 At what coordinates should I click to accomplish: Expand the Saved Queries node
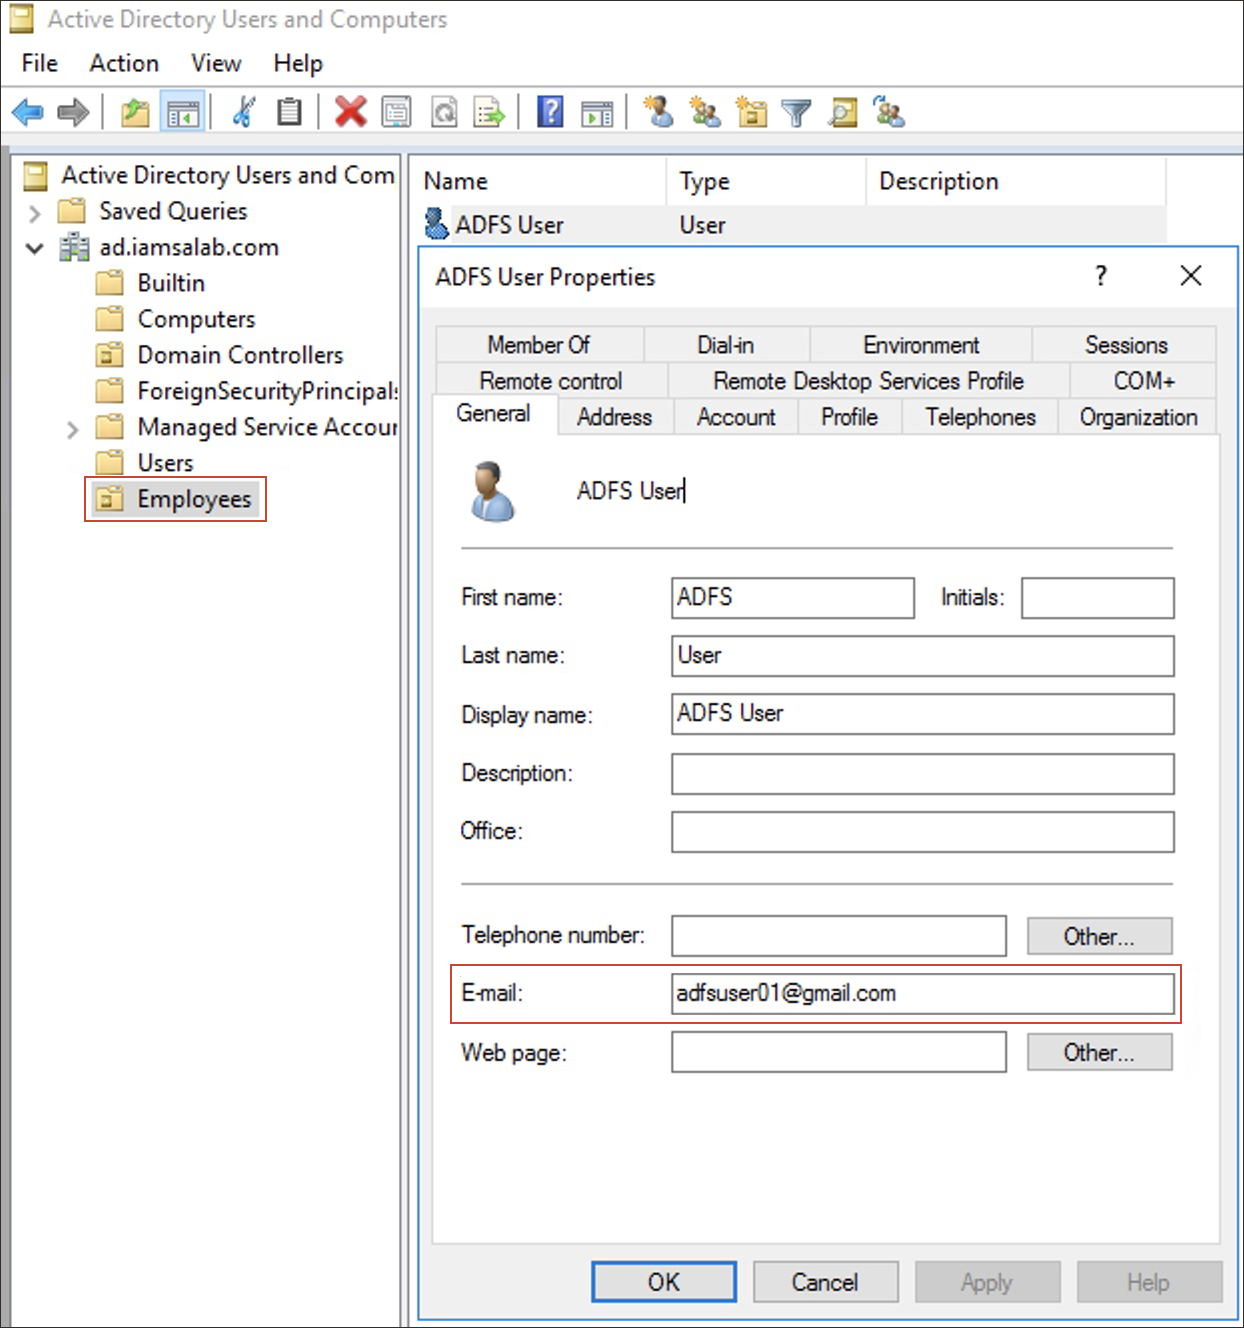[x=33, y=211]
